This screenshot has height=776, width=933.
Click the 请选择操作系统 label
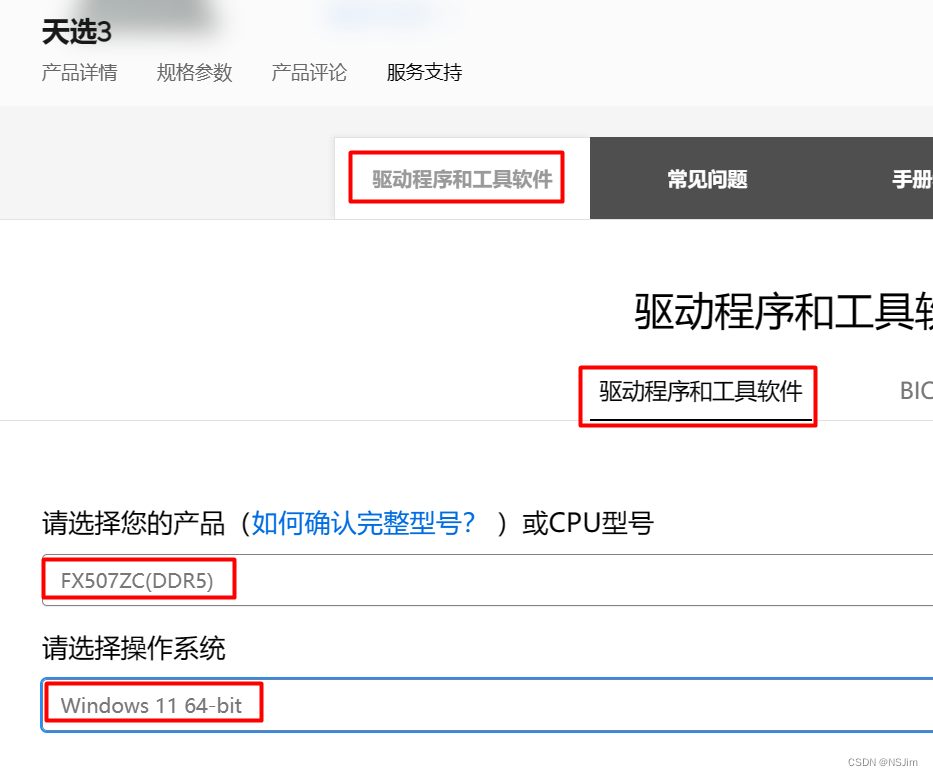coord(134,648)
